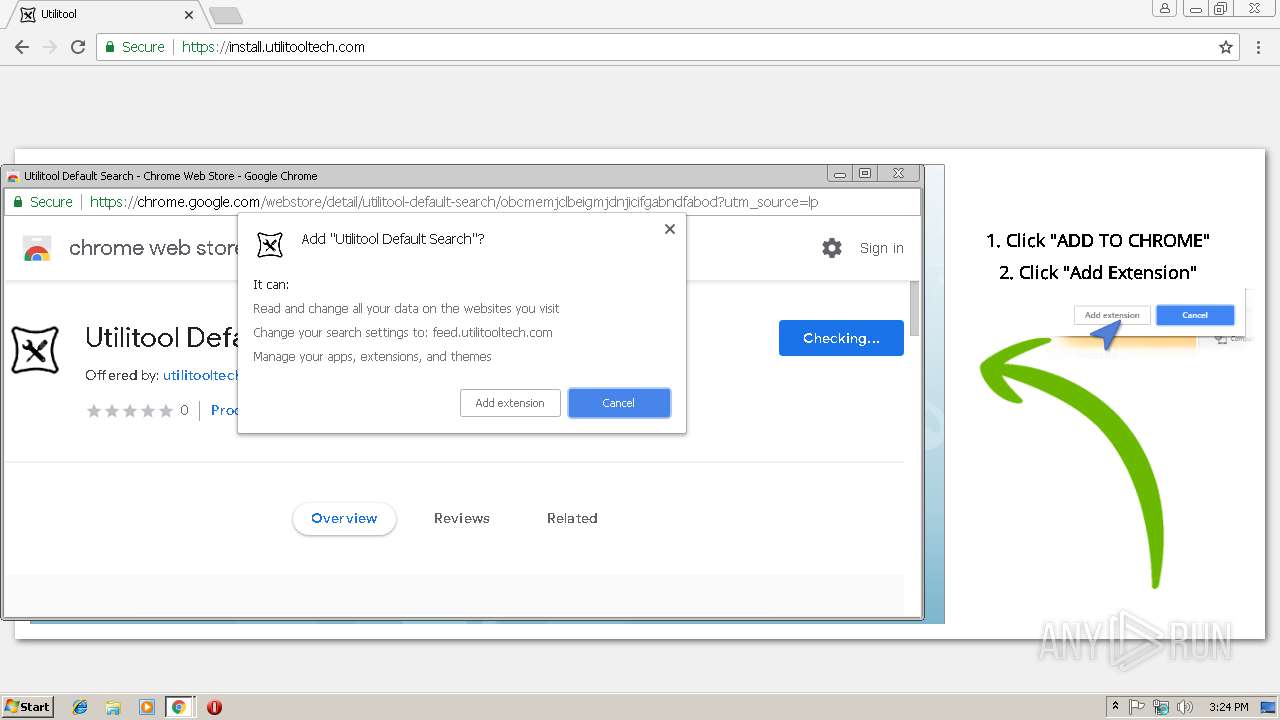The height and width of the screenshot is (720, 1280).
Task: Click the Chrome icon in taskbar
Action: pos(179,707)
